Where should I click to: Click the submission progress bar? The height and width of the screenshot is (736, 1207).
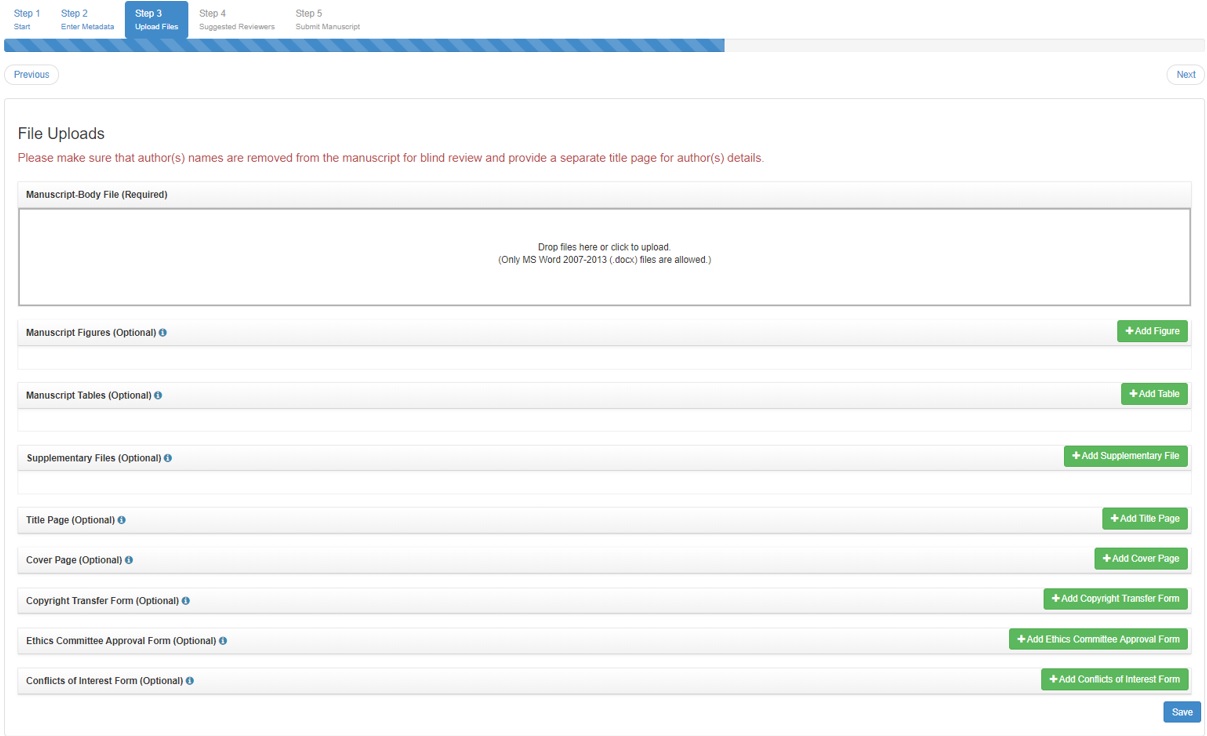[604, 46]
